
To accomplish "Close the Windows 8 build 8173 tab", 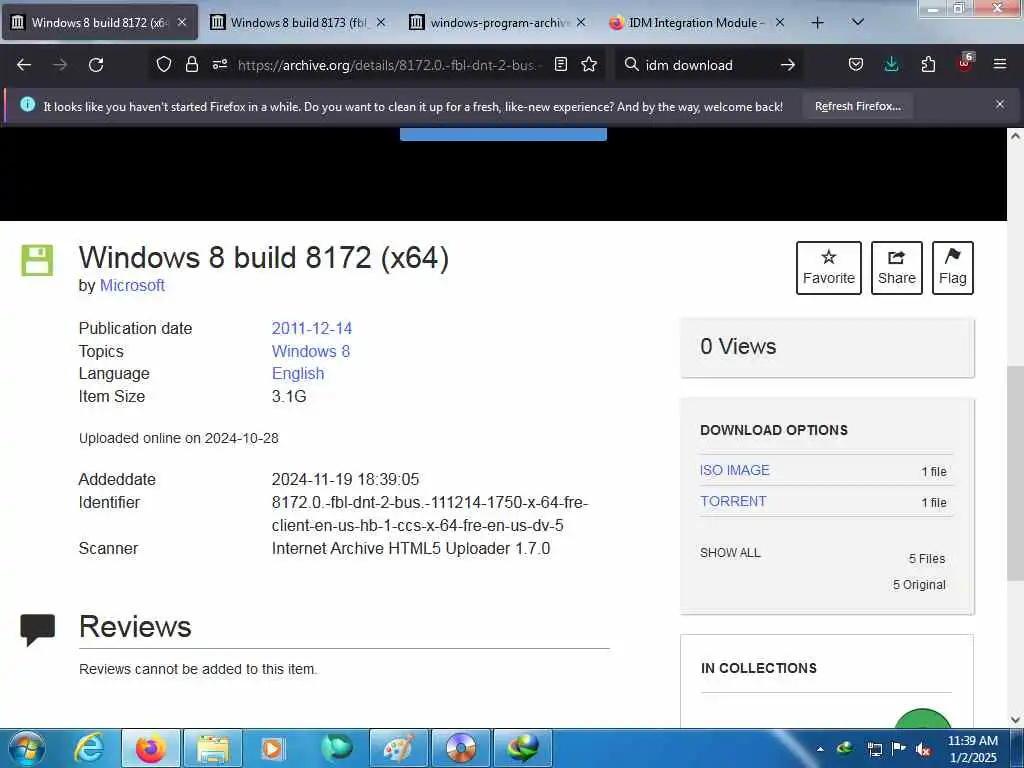I will (381, 23).
